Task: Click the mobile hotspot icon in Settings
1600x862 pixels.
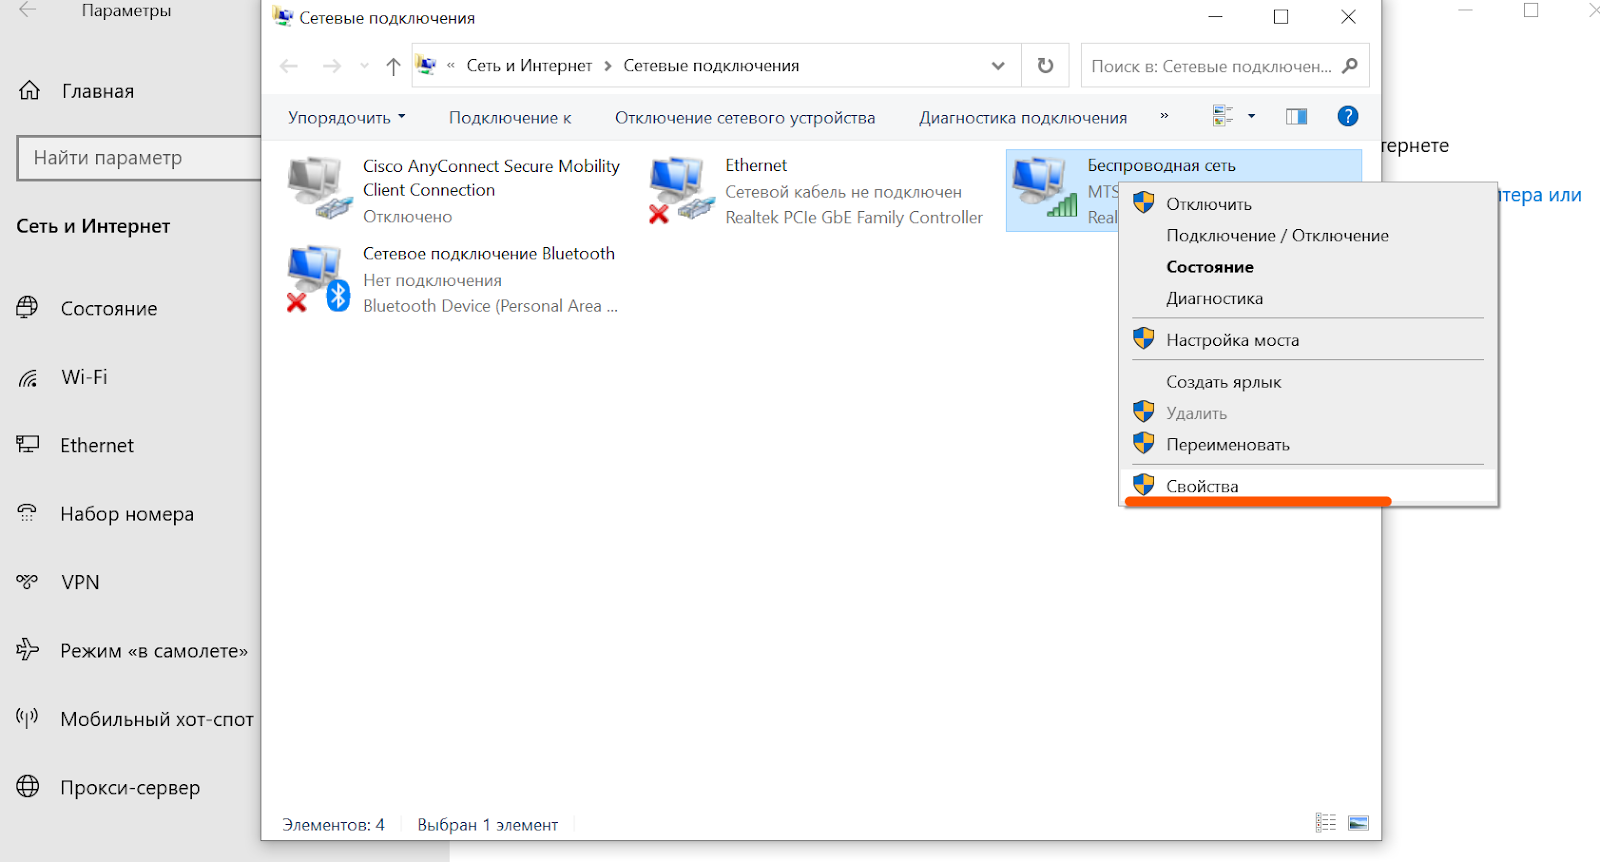Action: click(x=28, y=718)
